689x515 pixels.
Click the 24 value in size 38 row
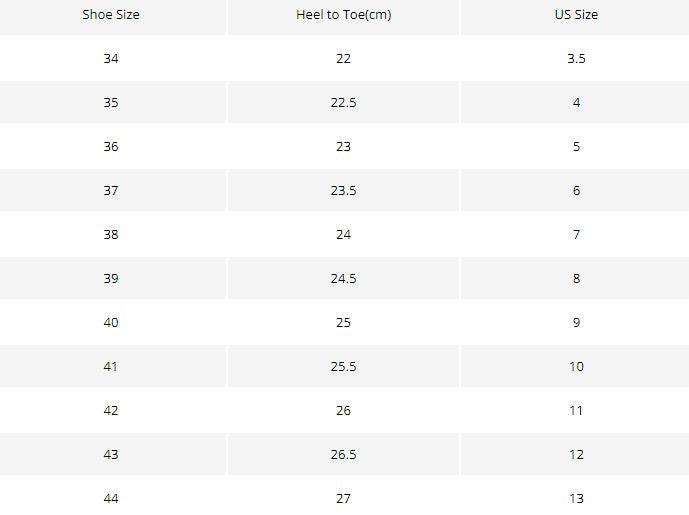click(344, 234)
